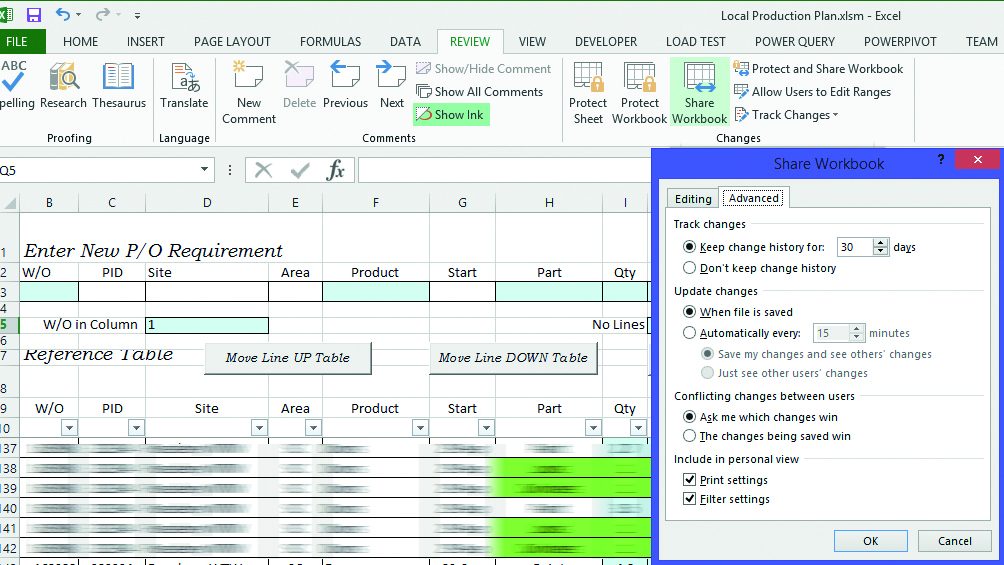Viewport: 1004px width, 565px height.
Task: Click Show All Comments
Action: [480, 92]
